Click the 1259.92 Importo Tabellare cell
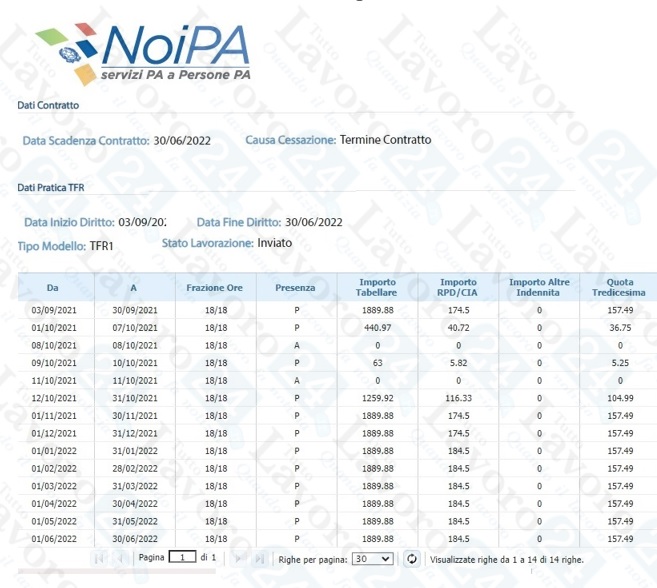The height and width of the screenshot is (588, 657). click(x=378, y=398)
